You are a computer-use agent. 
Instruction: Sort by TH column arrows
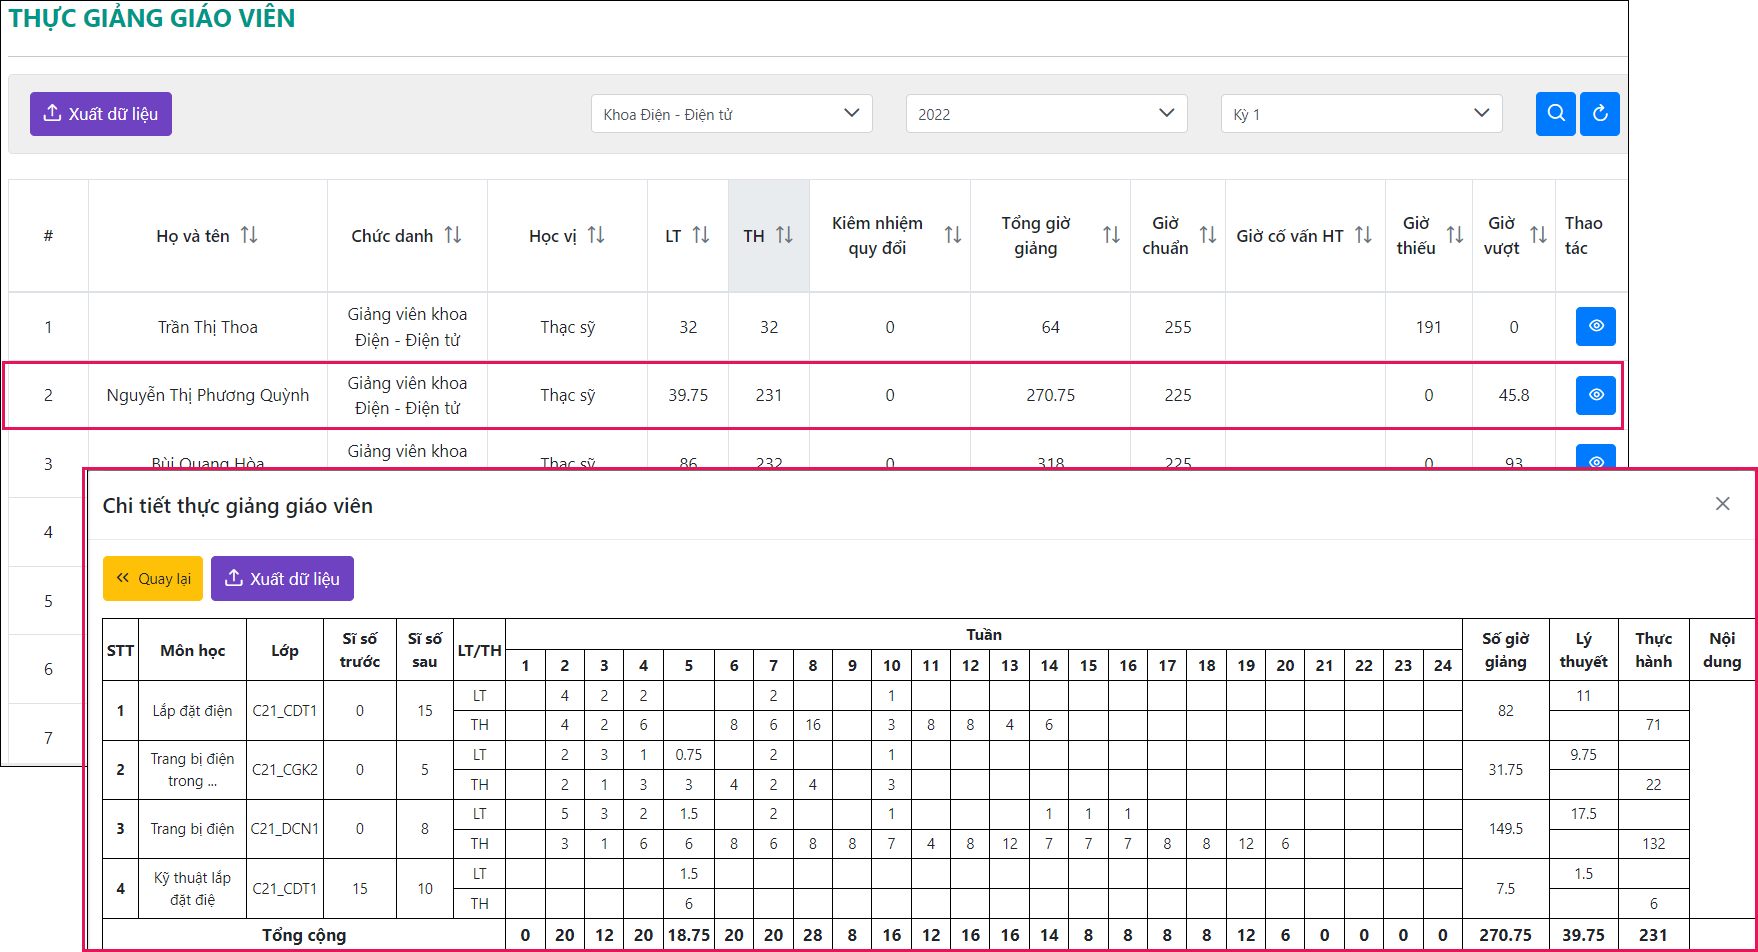point(785,235)
